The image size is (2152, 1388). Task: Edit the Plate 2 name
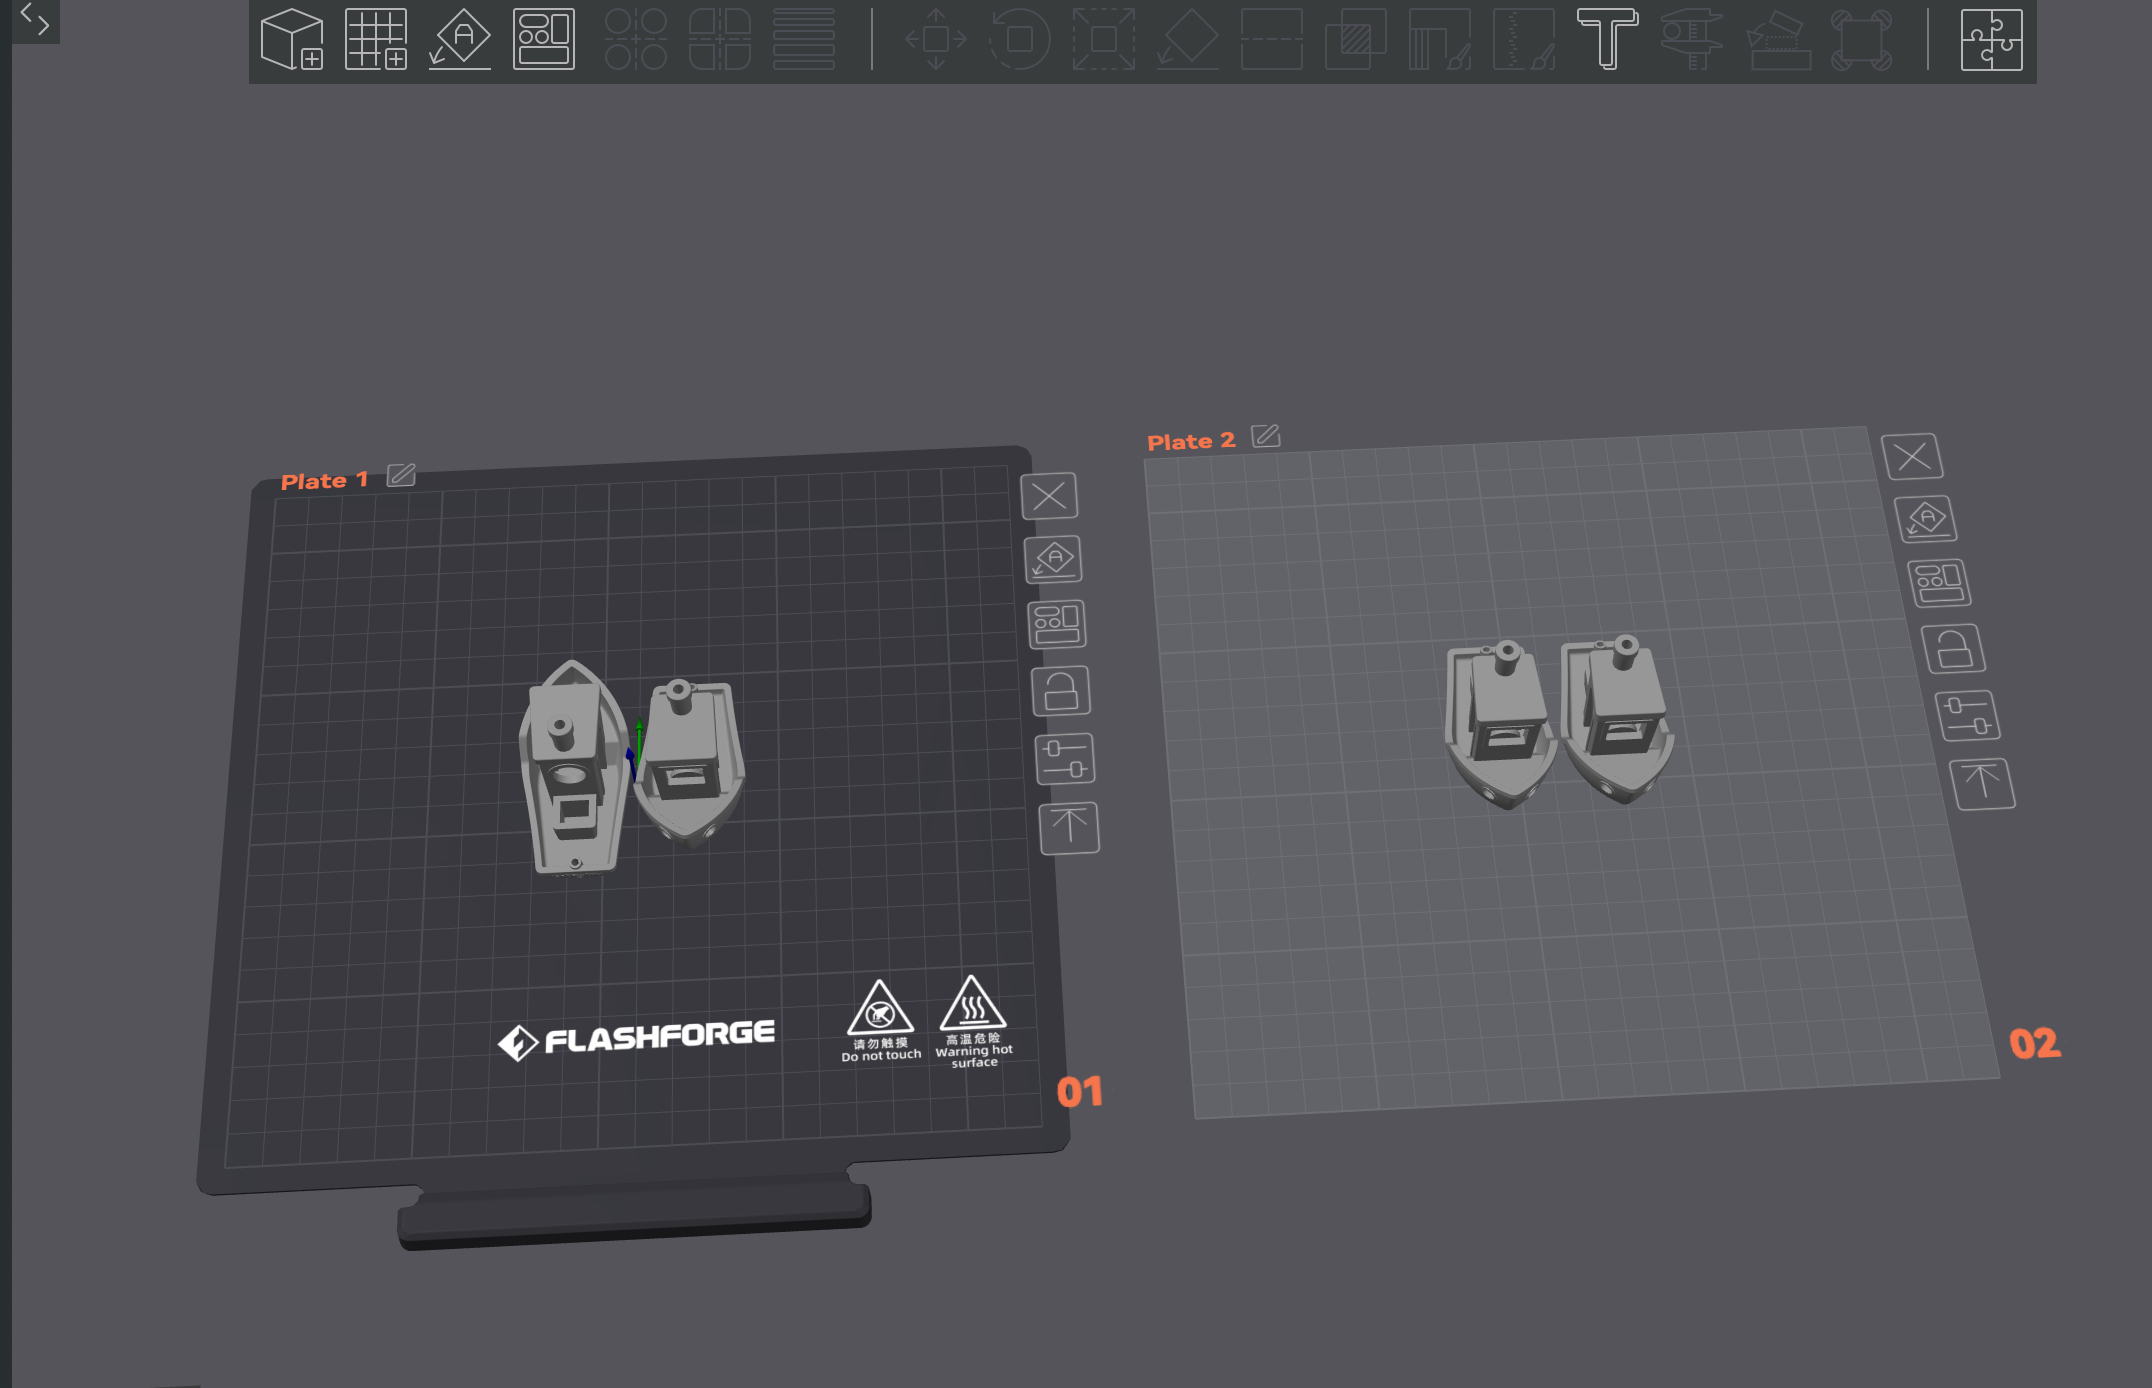tap(1266, 436)
